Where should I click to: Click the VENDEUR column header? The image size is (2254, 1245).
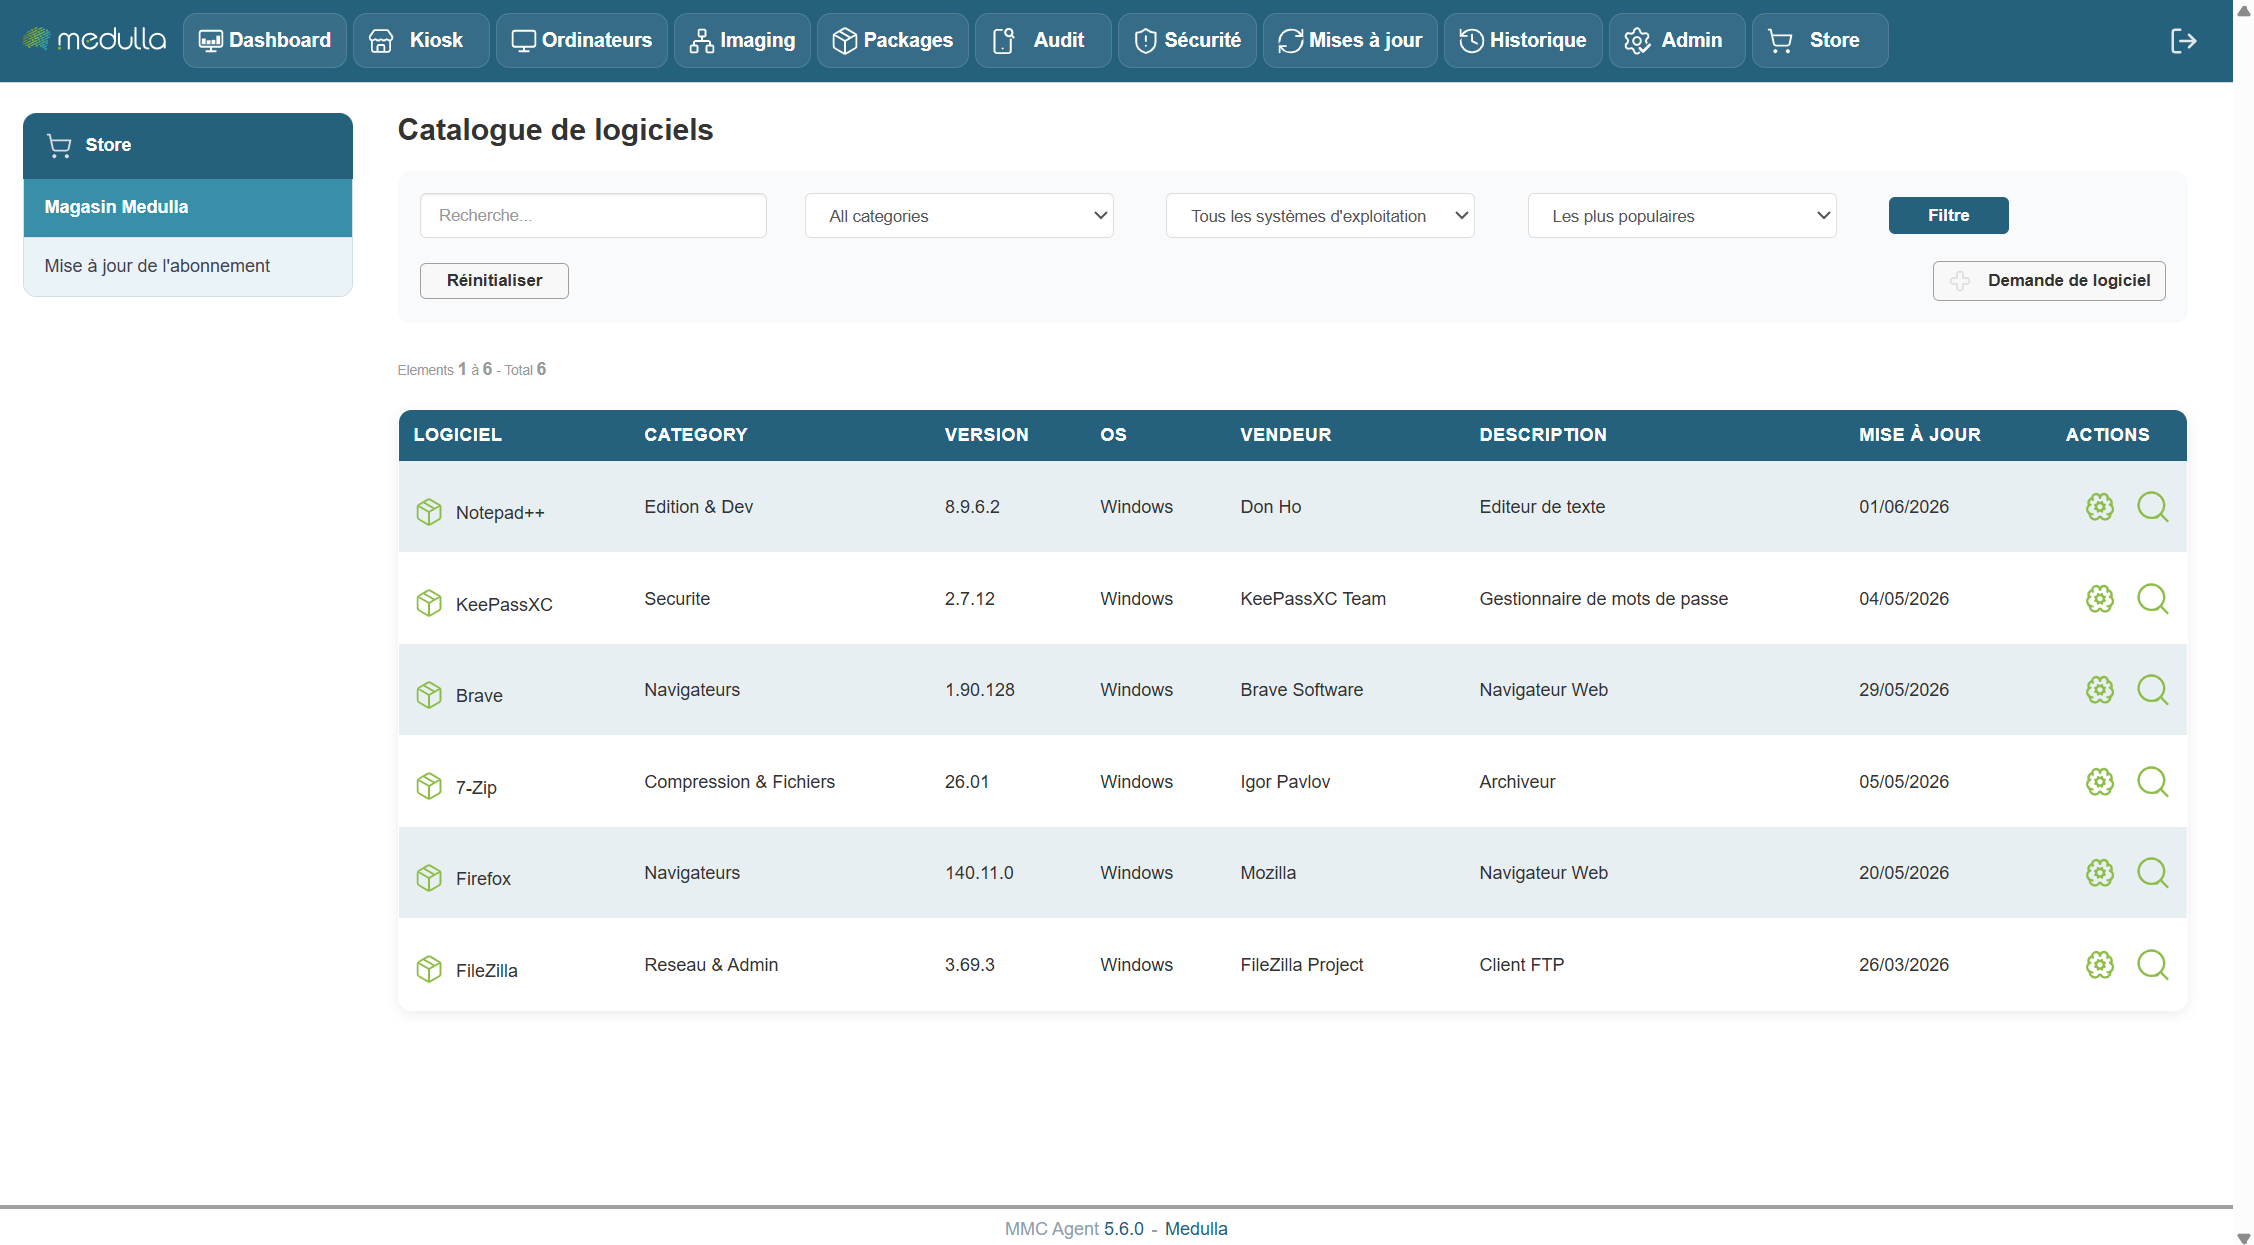1286,435
